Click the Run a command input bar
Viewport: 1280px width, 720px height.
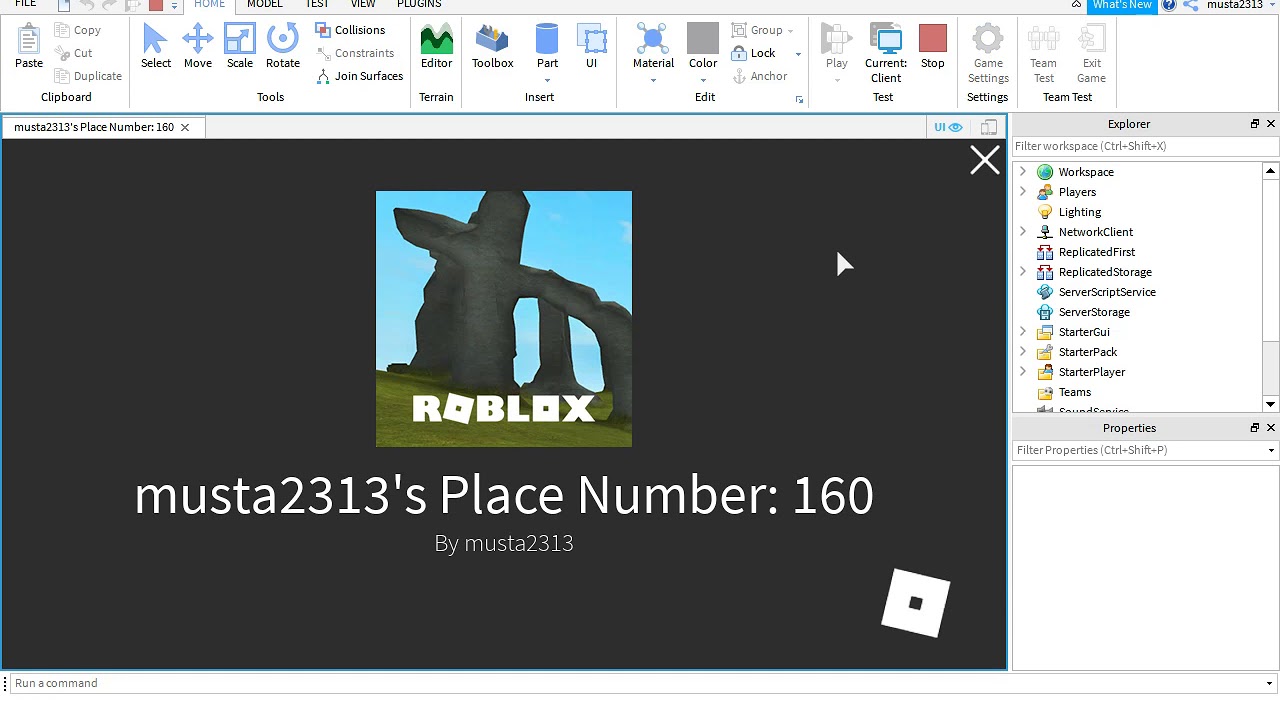636,683
